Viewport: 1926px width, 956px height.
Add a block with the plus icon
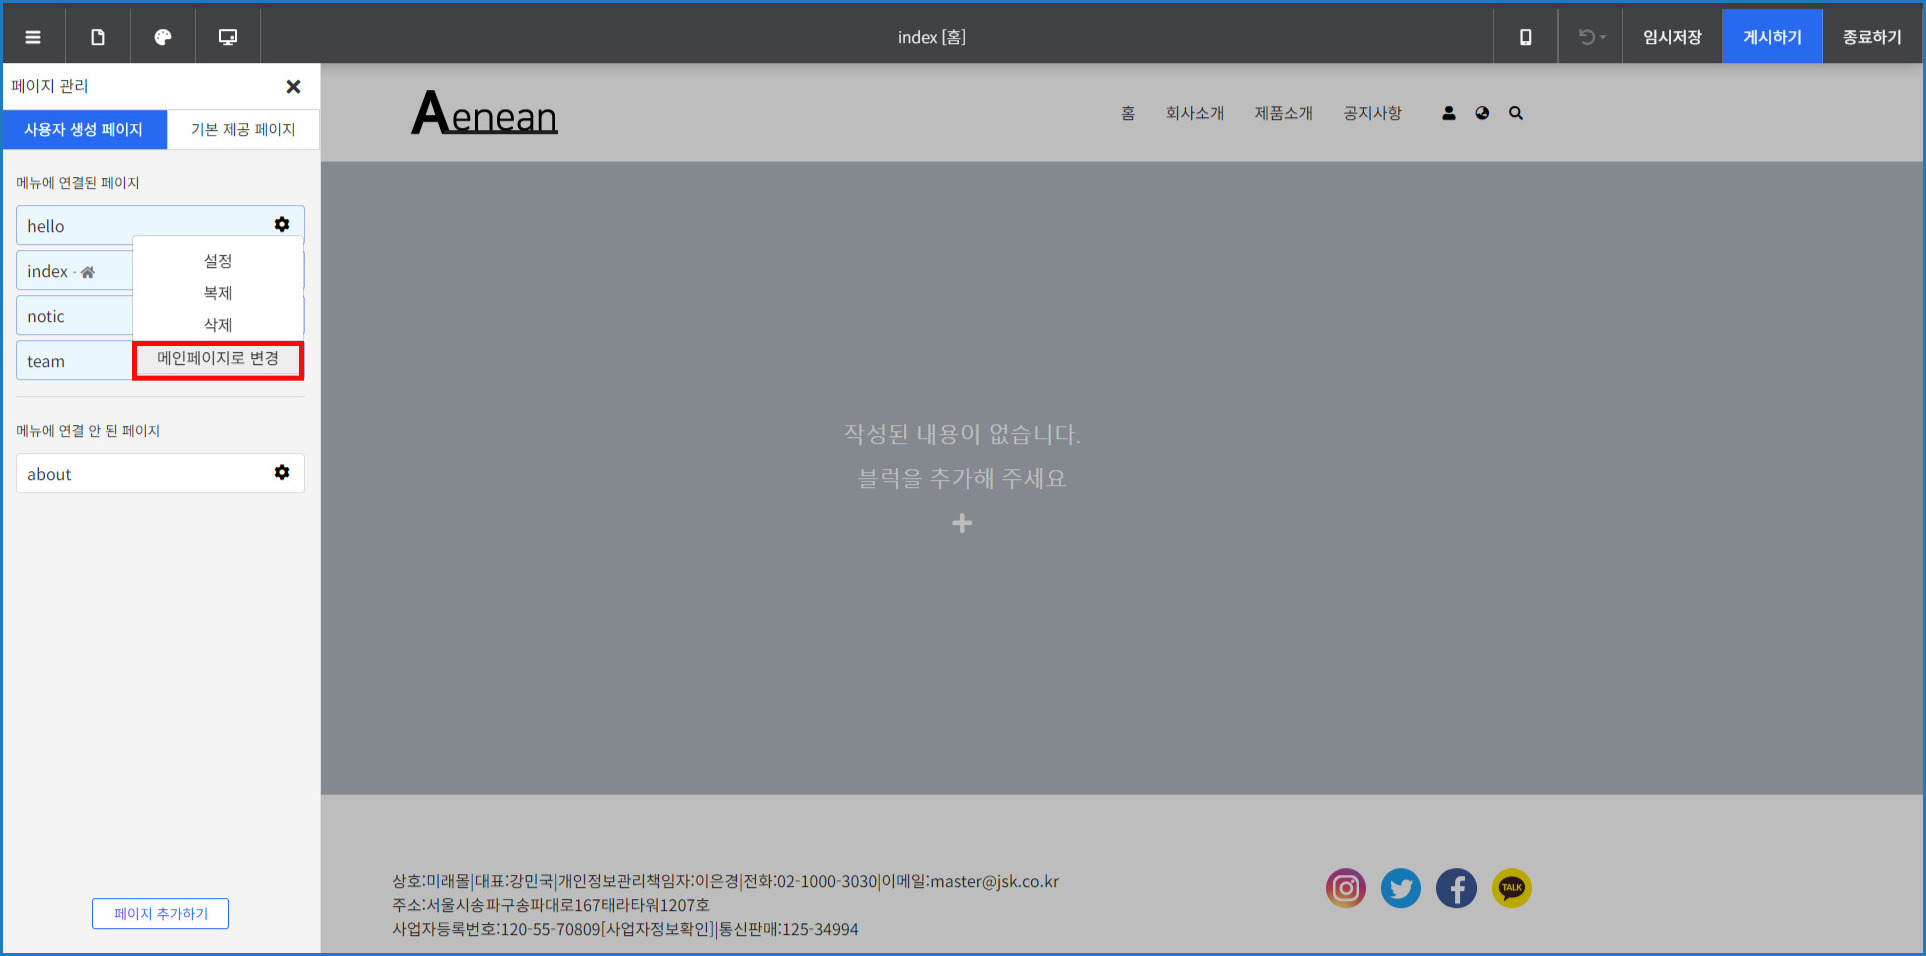coord(962,523)
